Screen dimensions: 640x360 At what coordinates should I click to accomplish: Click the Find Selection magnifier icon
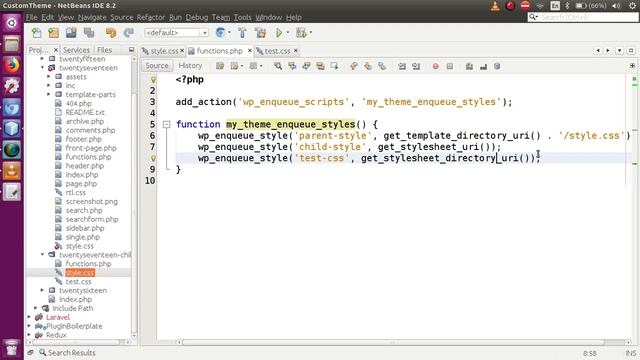point(278,66)
